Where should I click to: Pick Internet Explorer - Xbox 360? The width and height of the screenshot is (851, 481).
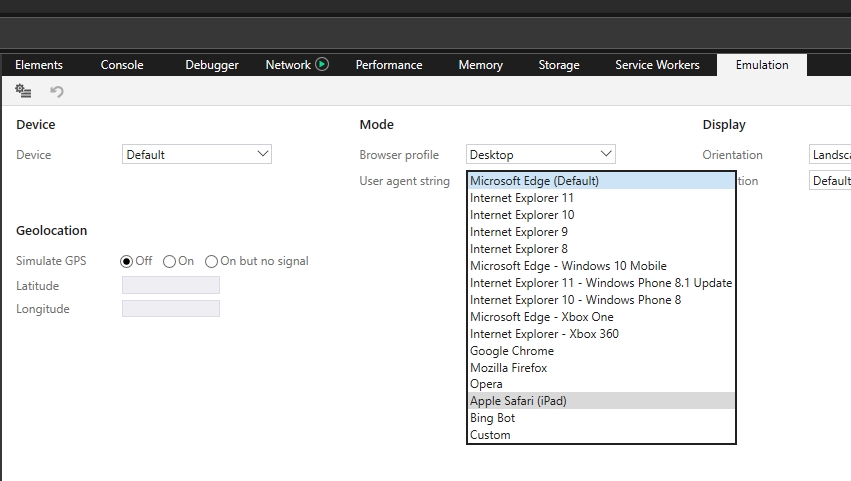[601, 333]
